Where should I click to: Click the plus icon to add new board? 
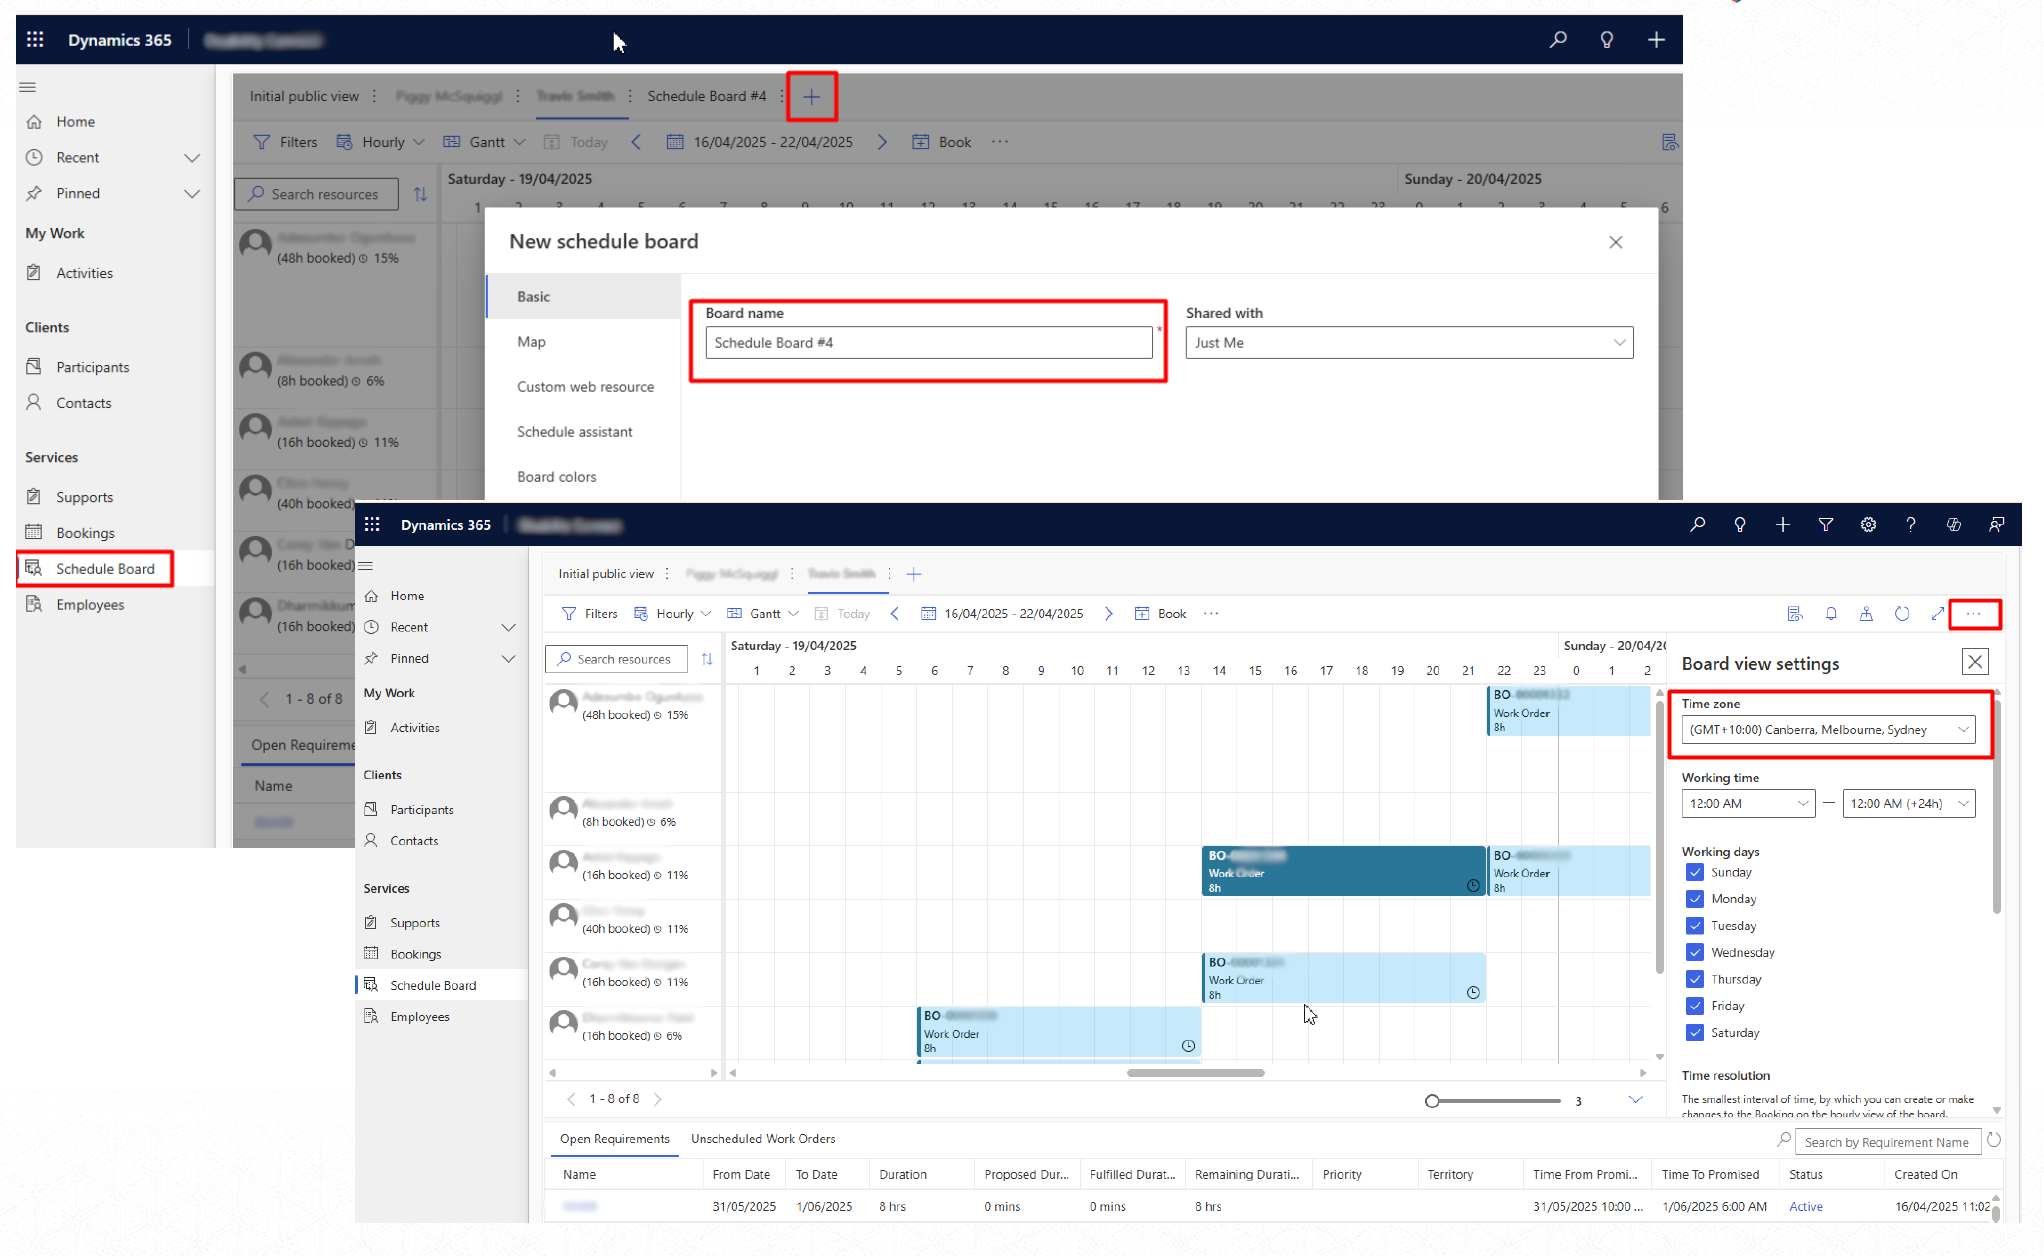[x=811, y=97]
